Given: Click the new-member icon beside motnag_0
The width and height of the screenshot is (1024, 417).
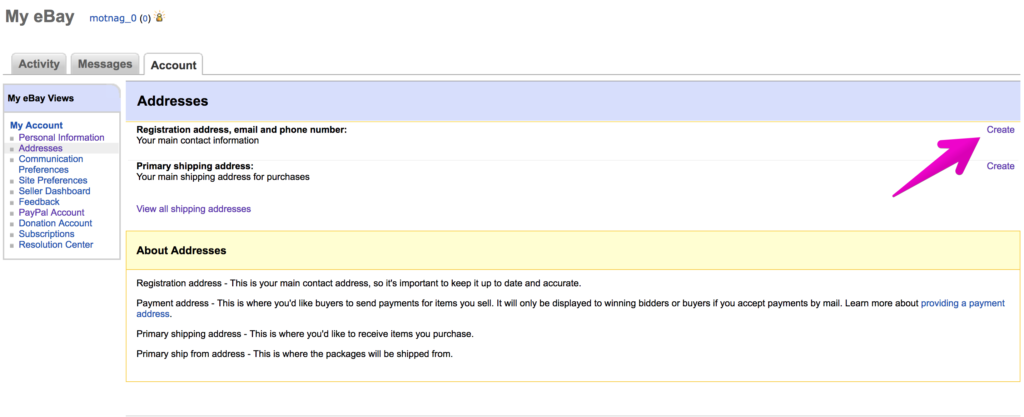Looking at the screenshot, I should 159,18.
